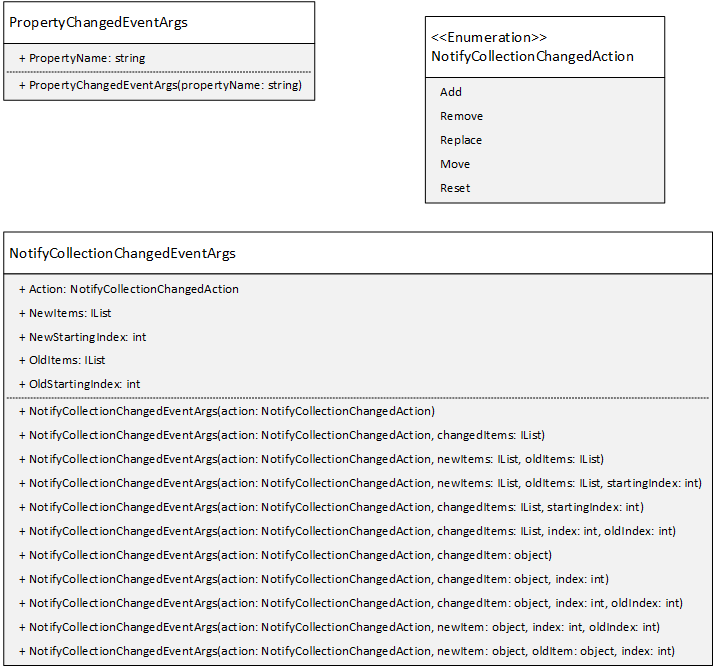The width and height of the screenshot is (714, 667).
Task: Click constructor with changedItems, index, oldIndex parameters
Action: tap(347, 531)
